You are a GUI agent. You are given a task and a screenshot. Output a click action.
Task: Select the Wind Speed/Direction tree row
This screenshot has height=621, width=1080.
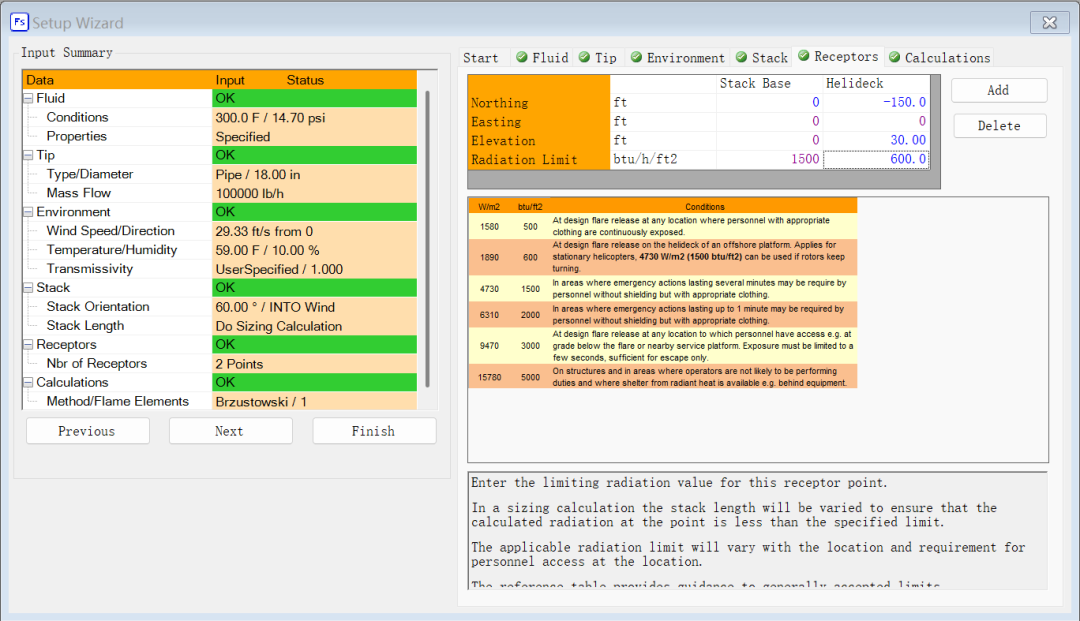pos(220,231)
